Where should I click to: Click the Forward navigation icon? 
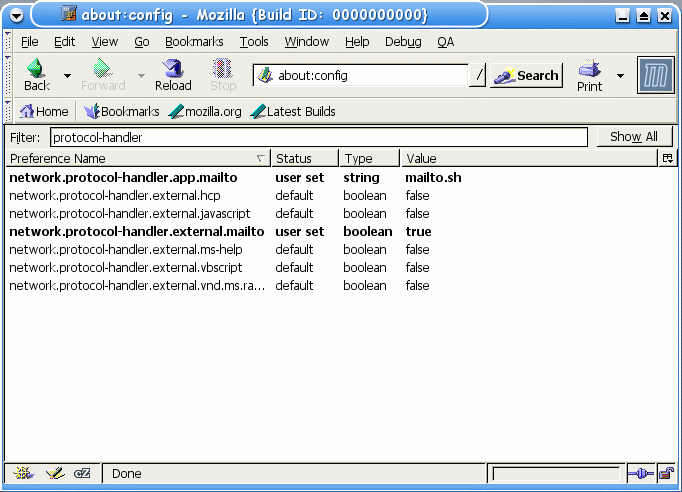click(103, 75)
